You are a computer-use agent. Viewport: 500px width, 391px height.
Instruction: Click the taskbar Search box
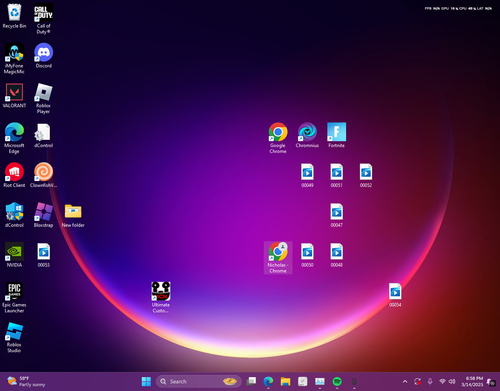point(198,381)
